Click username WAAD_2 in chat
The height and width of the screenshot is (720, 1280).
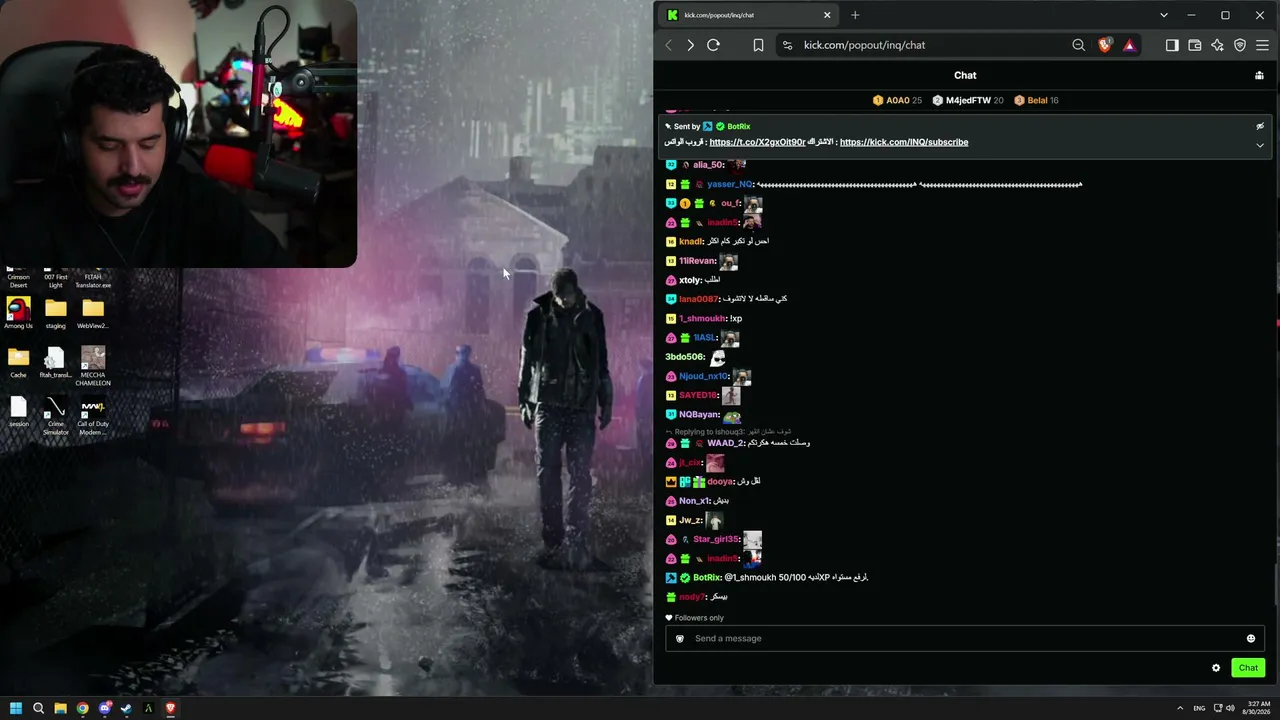tap(725, 443)
